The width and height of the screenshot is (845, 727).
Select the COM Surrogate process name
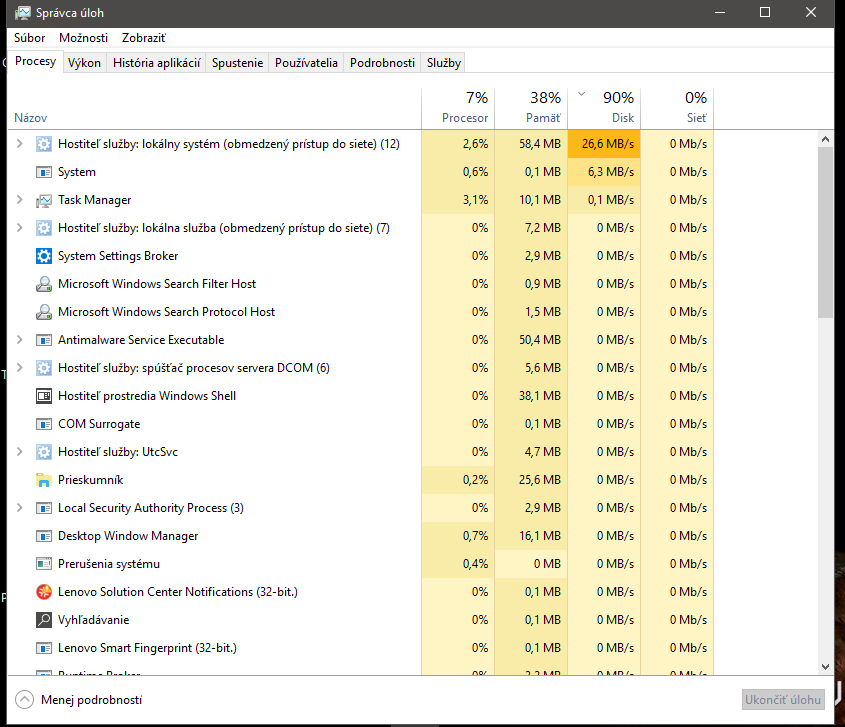point(99,424)
